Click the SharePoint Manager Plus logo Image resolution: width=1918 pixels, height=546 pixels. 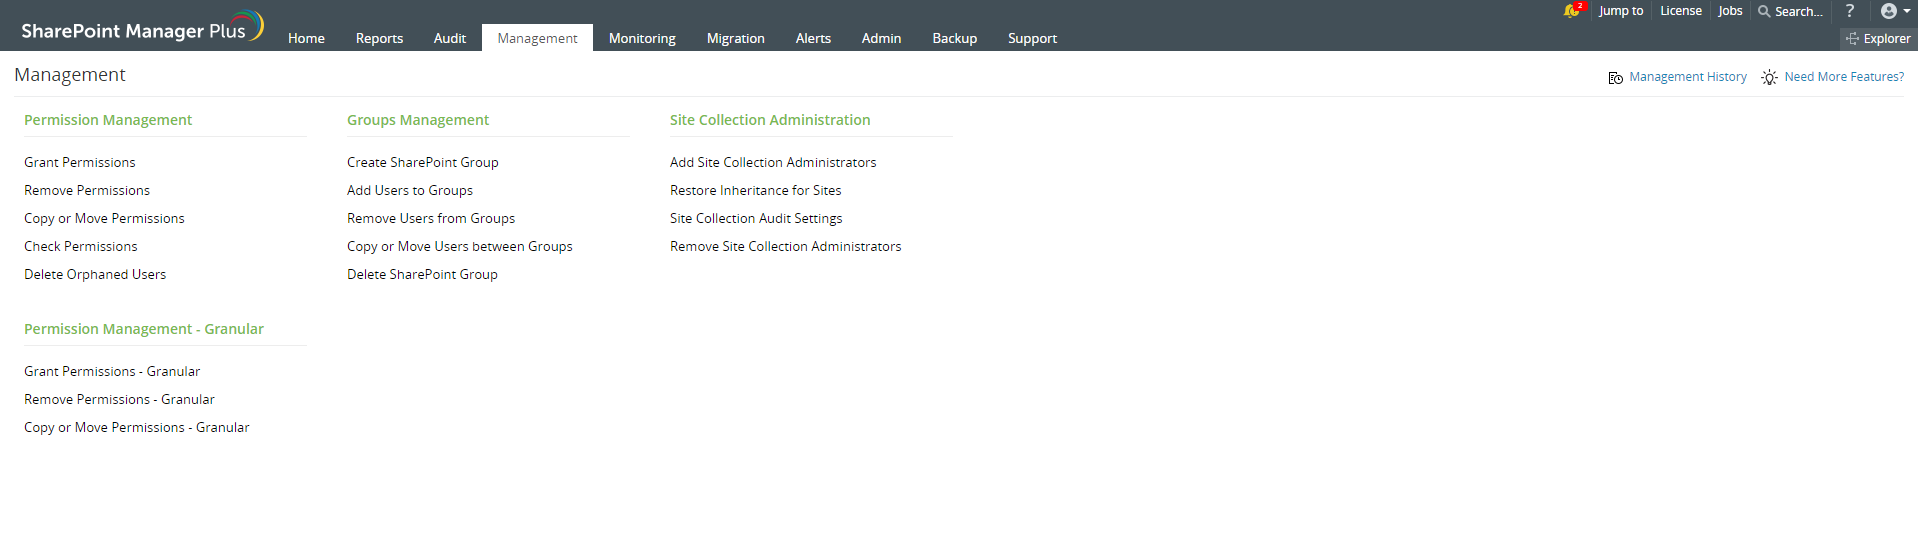(x=142, y=28)
